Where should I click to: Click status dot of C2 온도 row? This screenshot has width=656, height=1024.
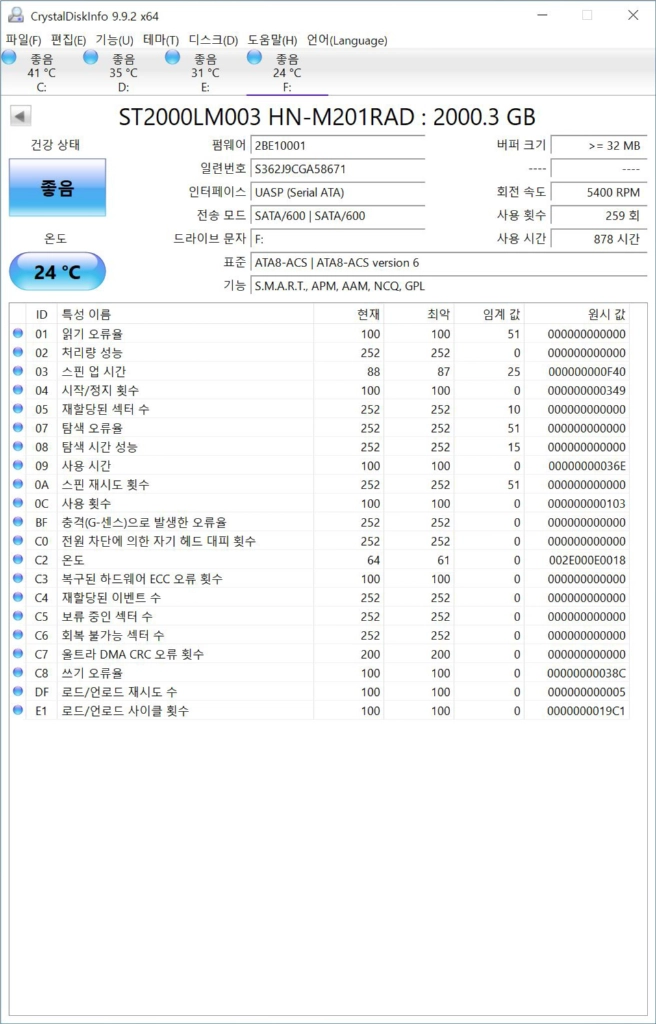[18, 560]
